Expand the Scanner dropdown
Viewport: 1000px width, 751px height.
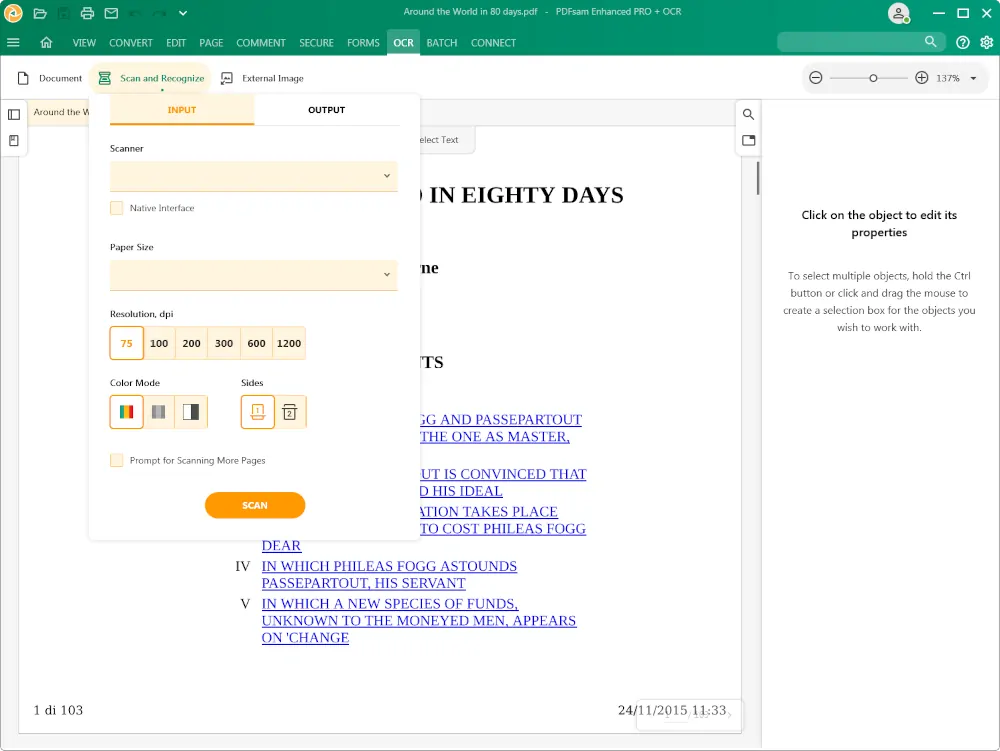tap(253, 176)
